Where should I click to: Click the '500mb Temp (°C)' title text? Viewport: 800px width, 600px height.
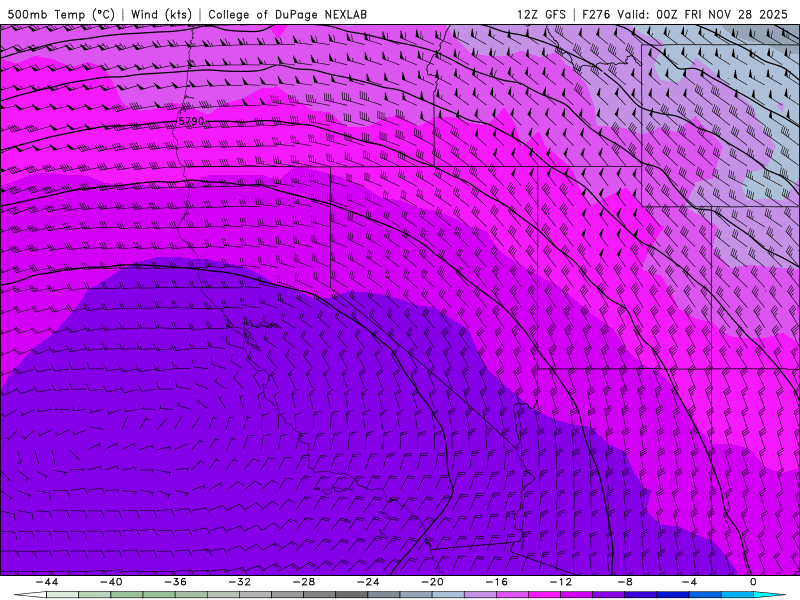(x=61, y=14)
